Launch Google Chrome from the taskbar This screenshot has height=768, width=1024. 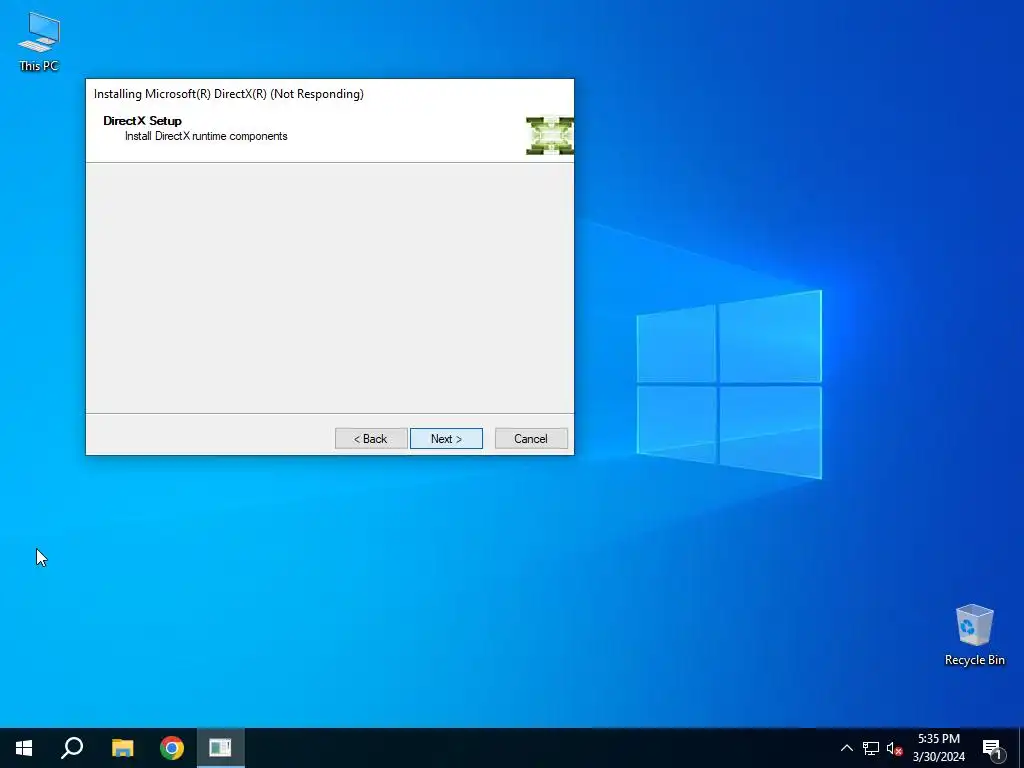tap(172, 748)
